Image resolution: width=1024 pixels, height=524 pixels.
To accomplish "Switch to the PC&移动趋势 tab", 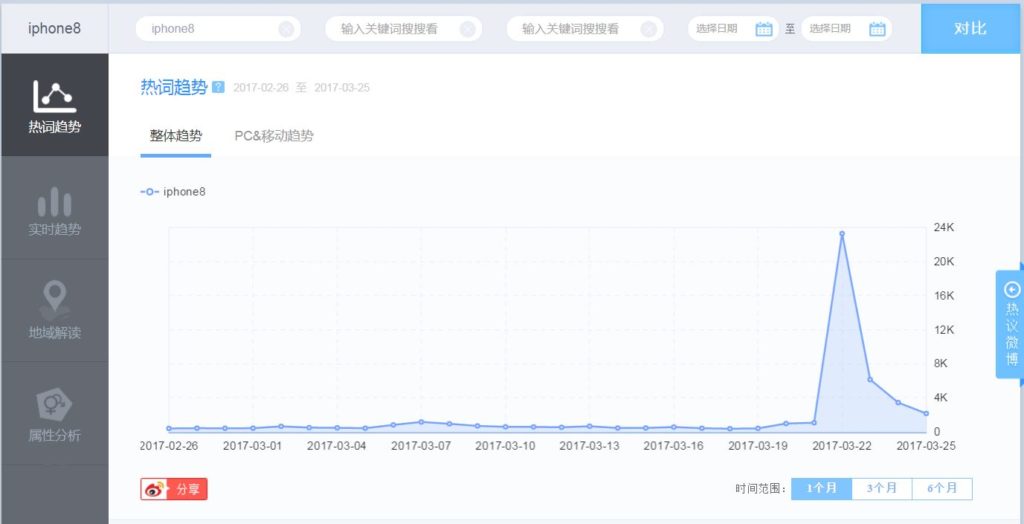I will click(274, 136).
